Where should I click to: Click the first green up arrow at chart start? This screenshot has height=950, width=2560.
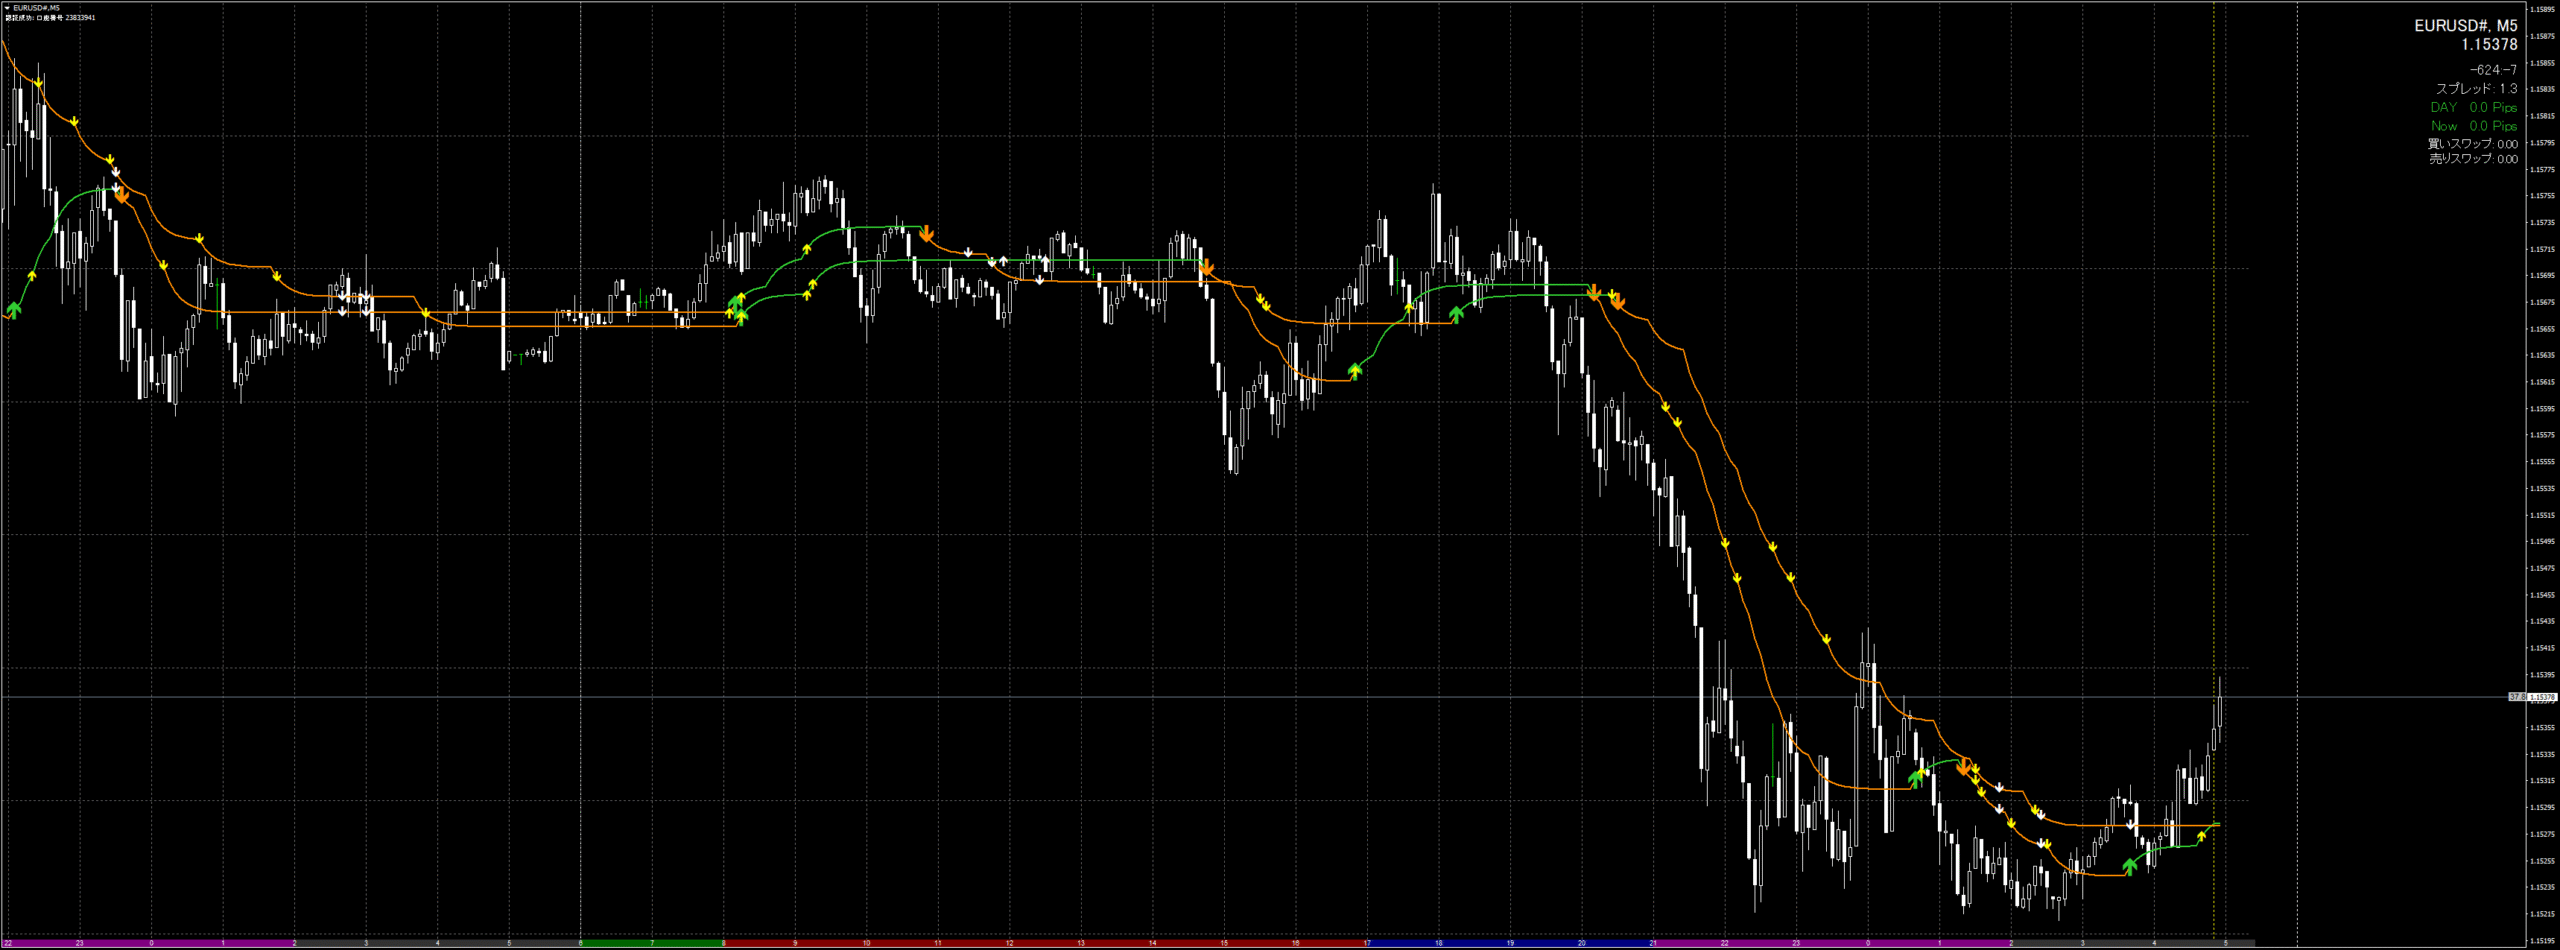[x=14, y=309]
